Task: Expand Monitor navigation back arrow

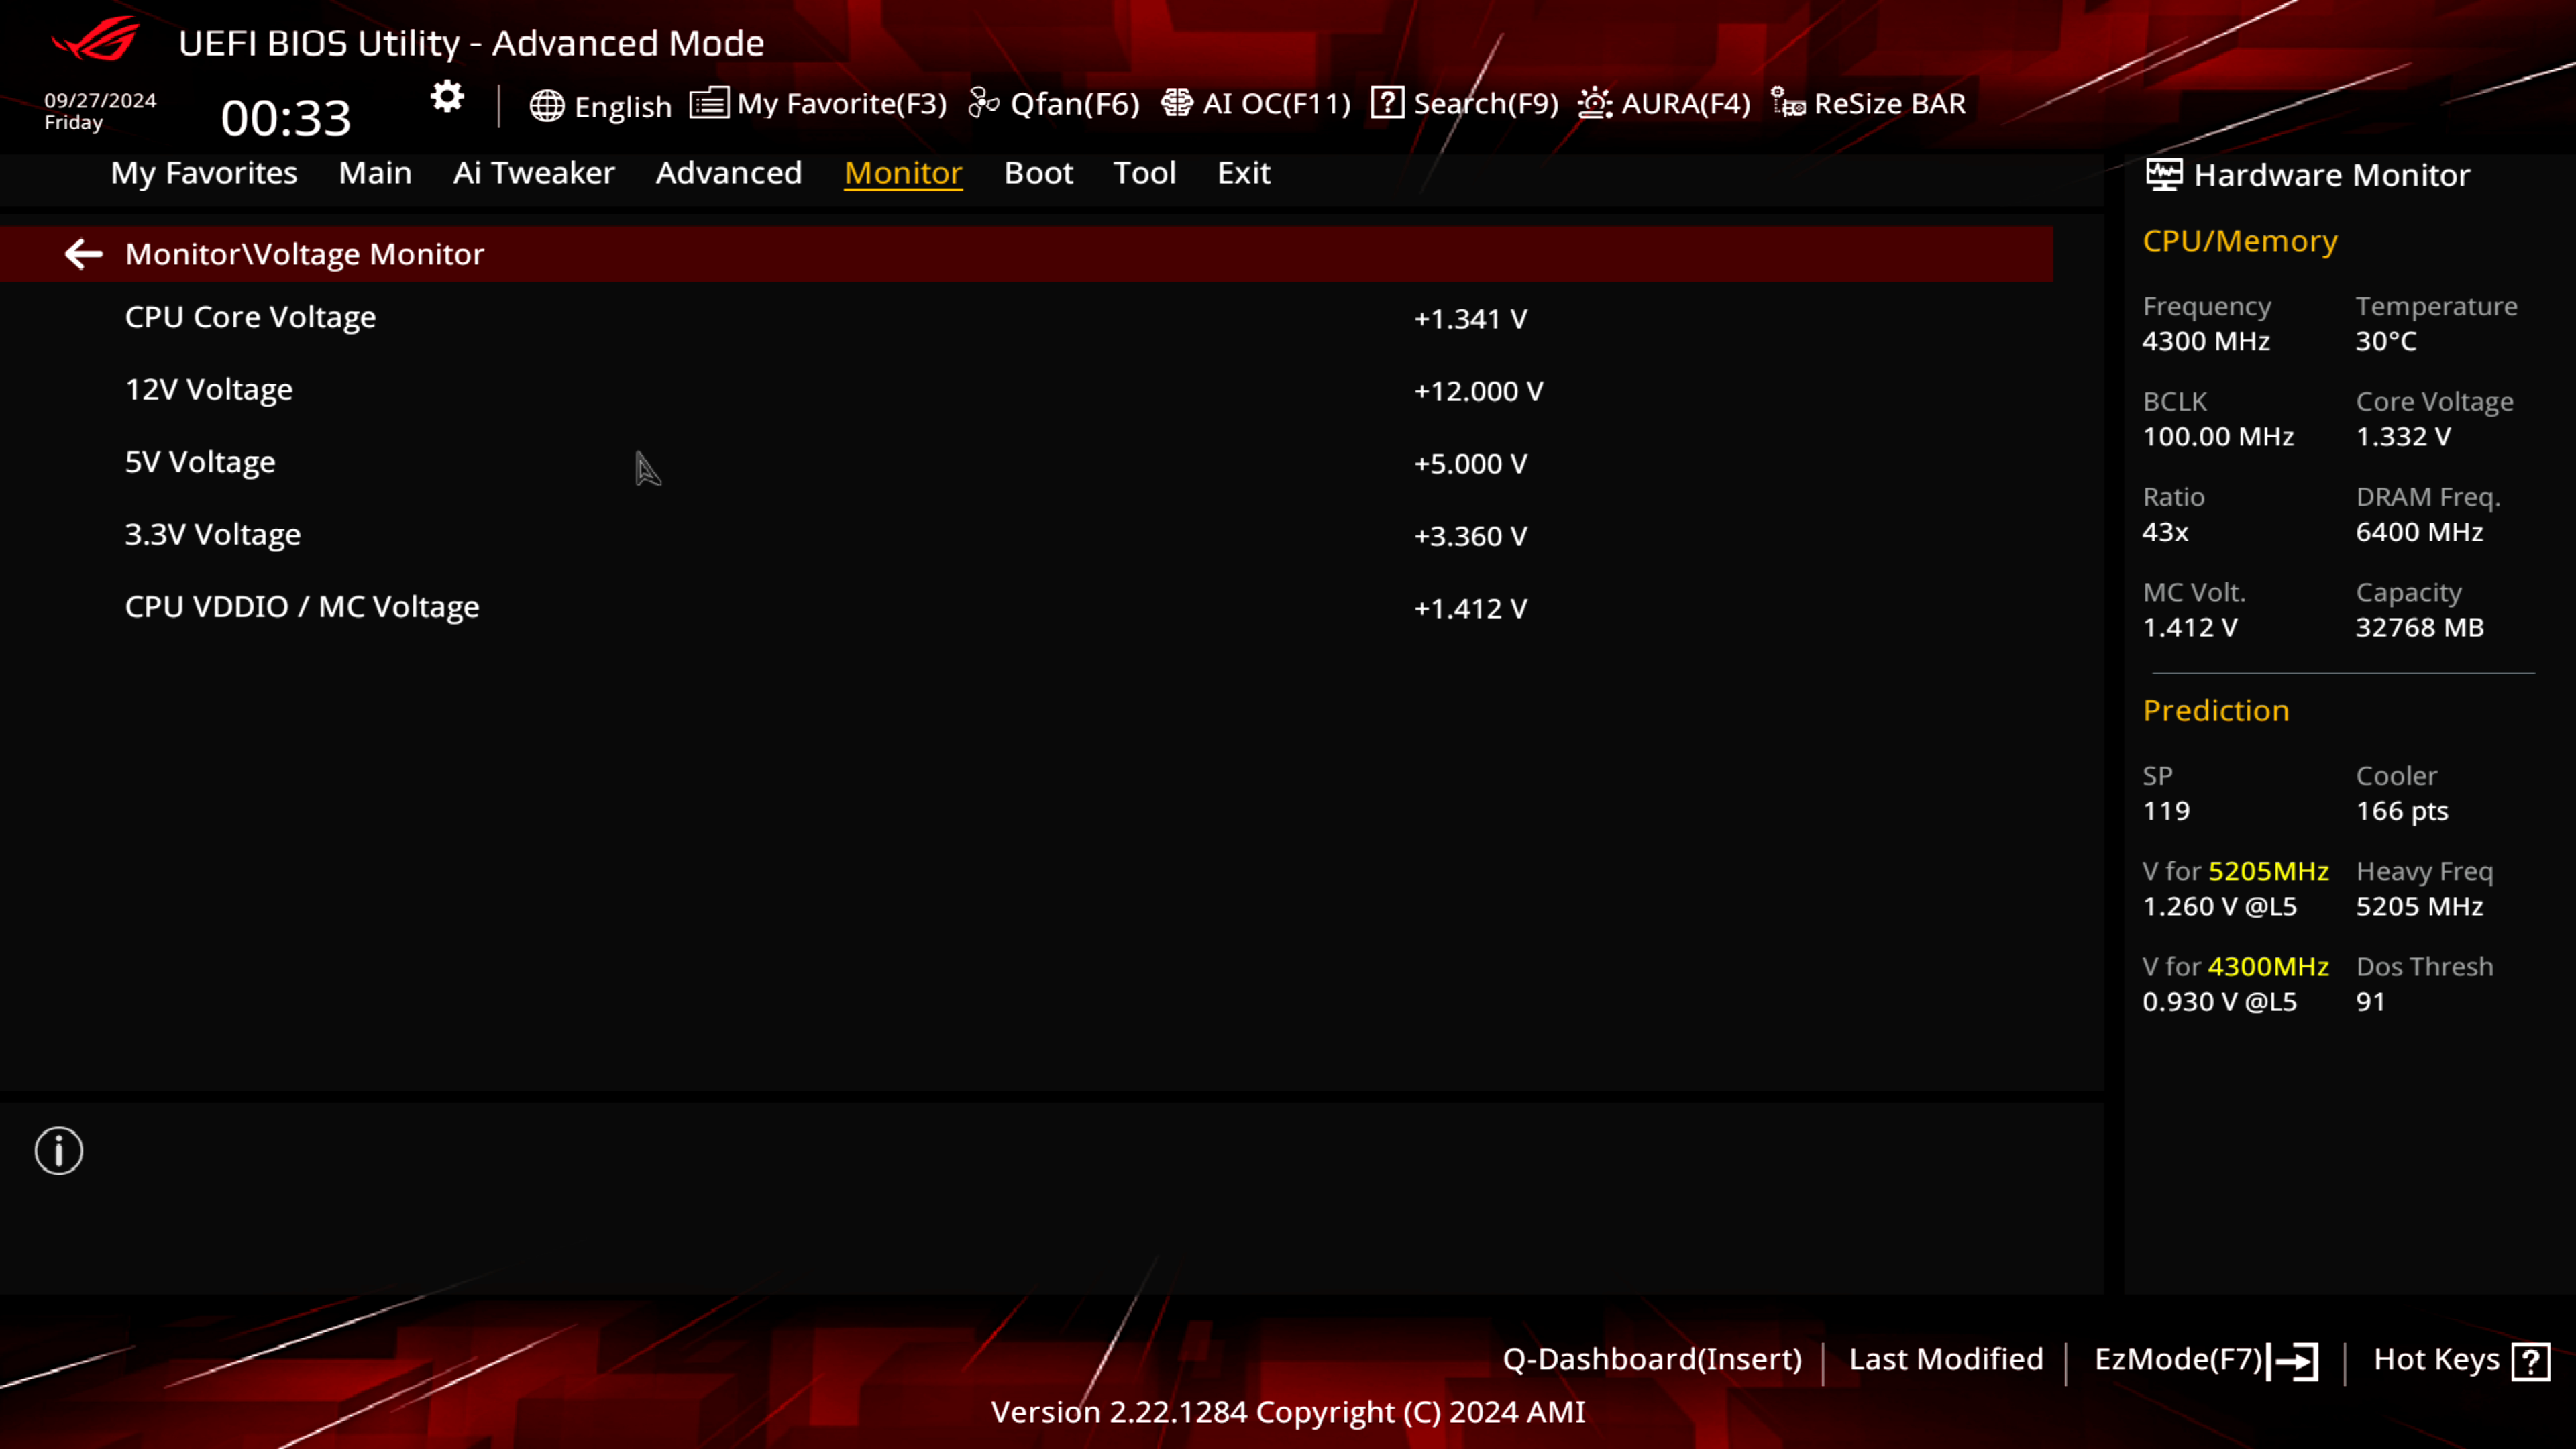Action: tap(83, 253)
